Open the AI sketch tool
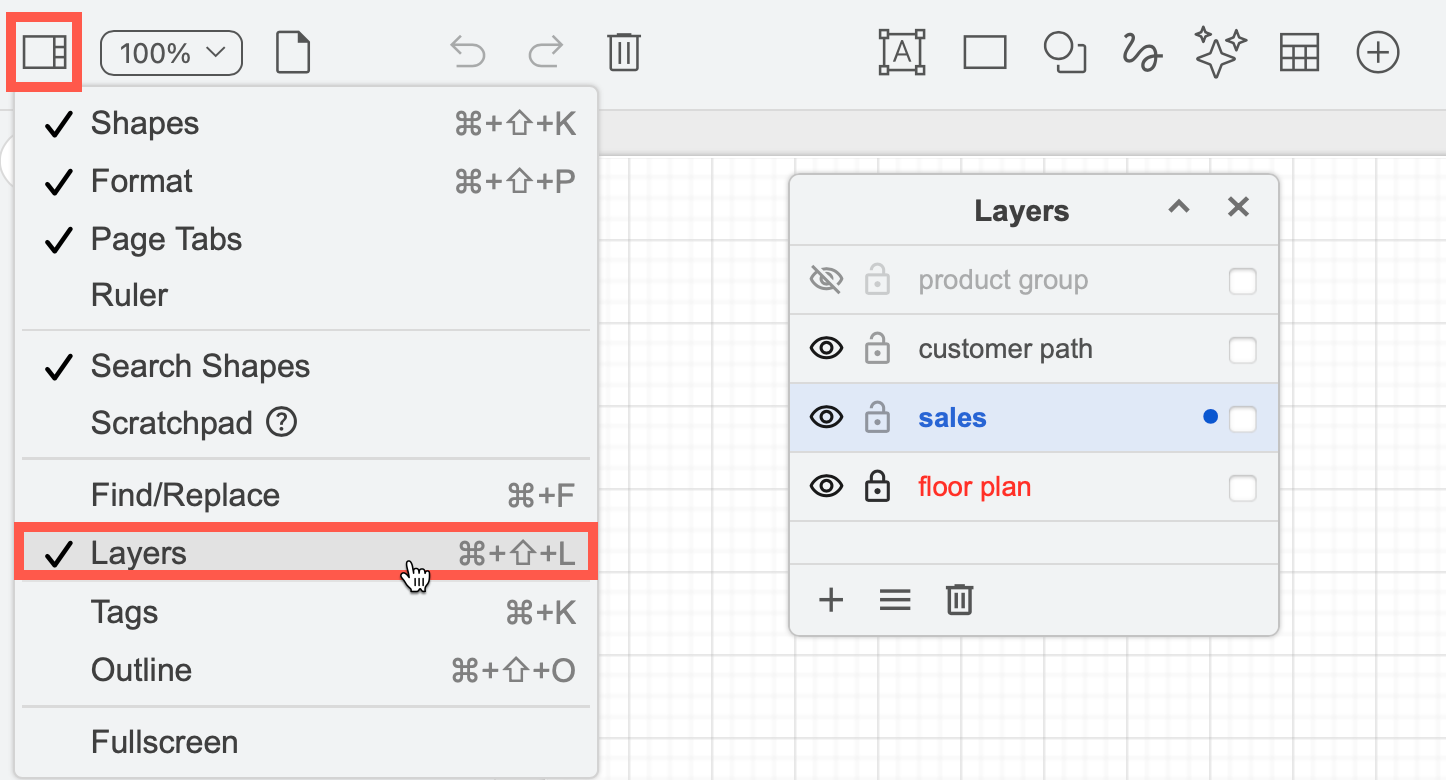 tap(1220, 52)
